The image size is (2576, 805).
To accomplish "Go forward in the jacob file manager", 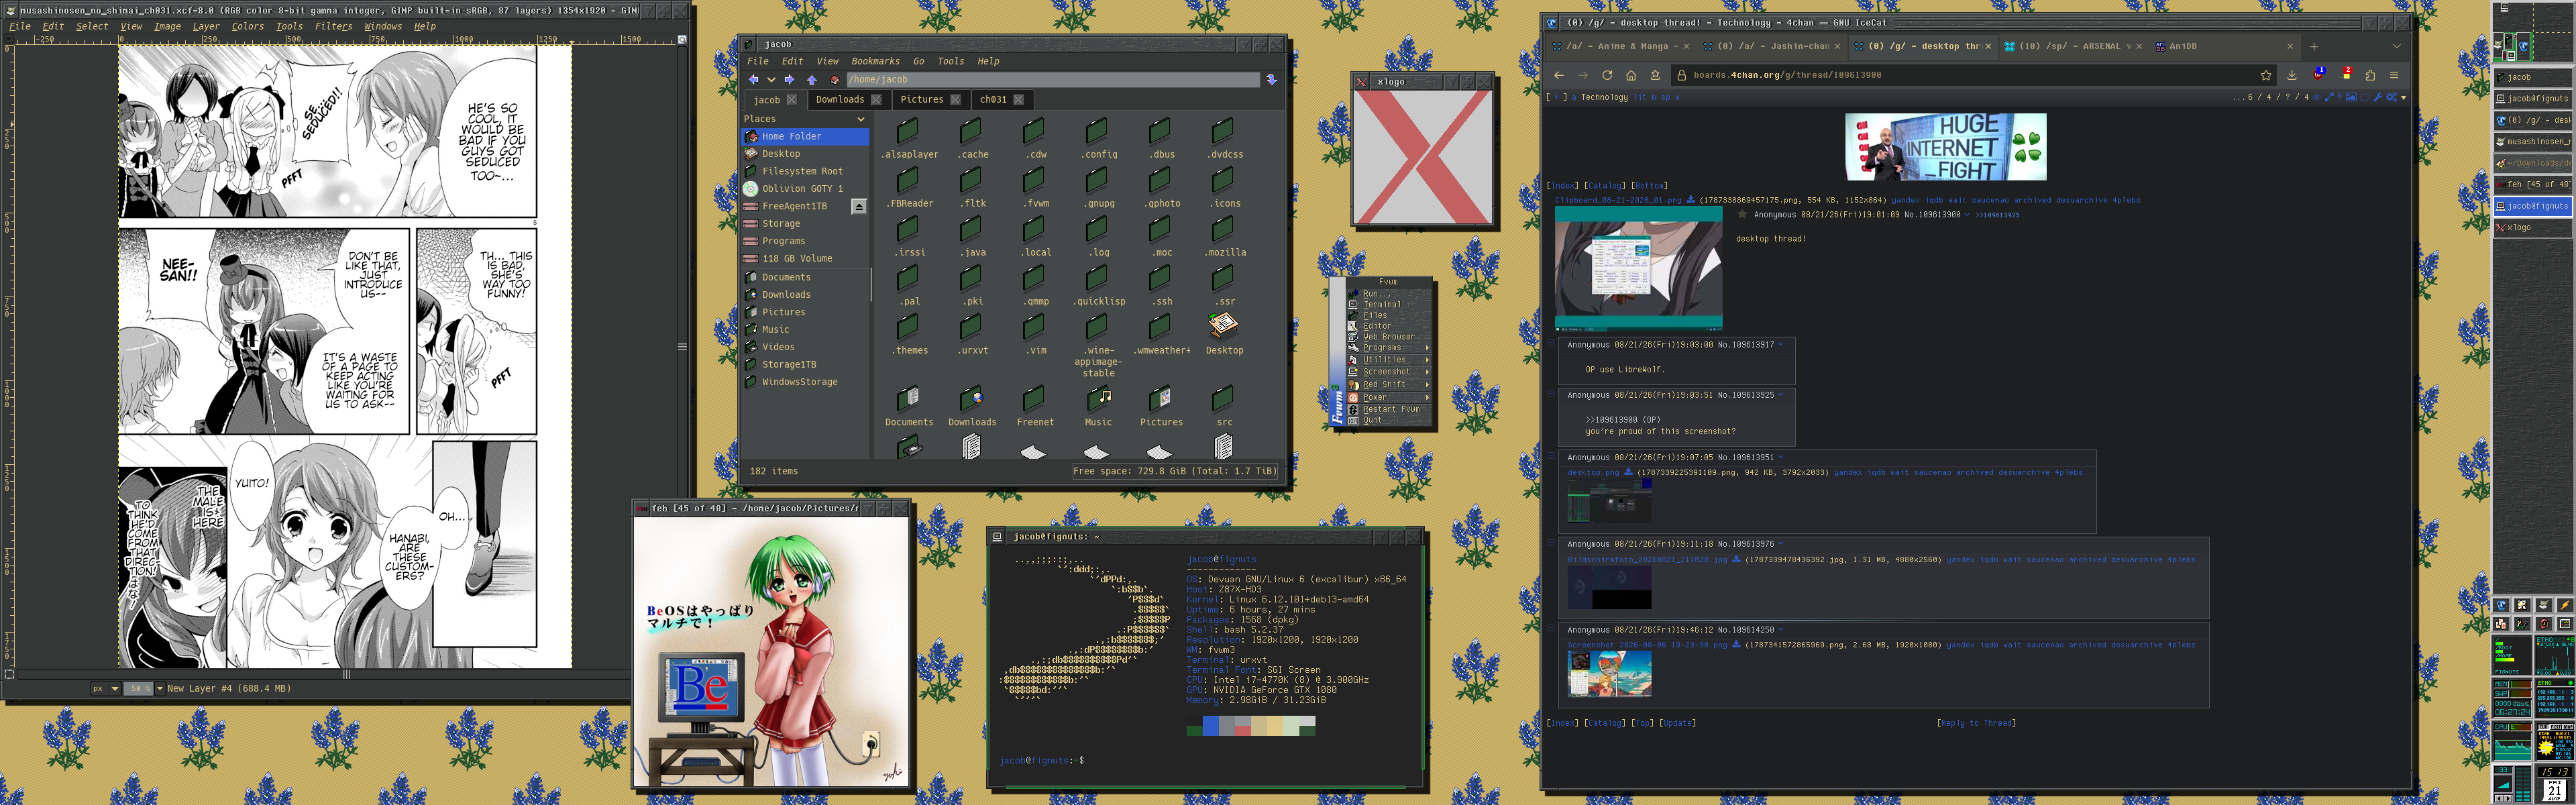I will click(x=789, y=80).
